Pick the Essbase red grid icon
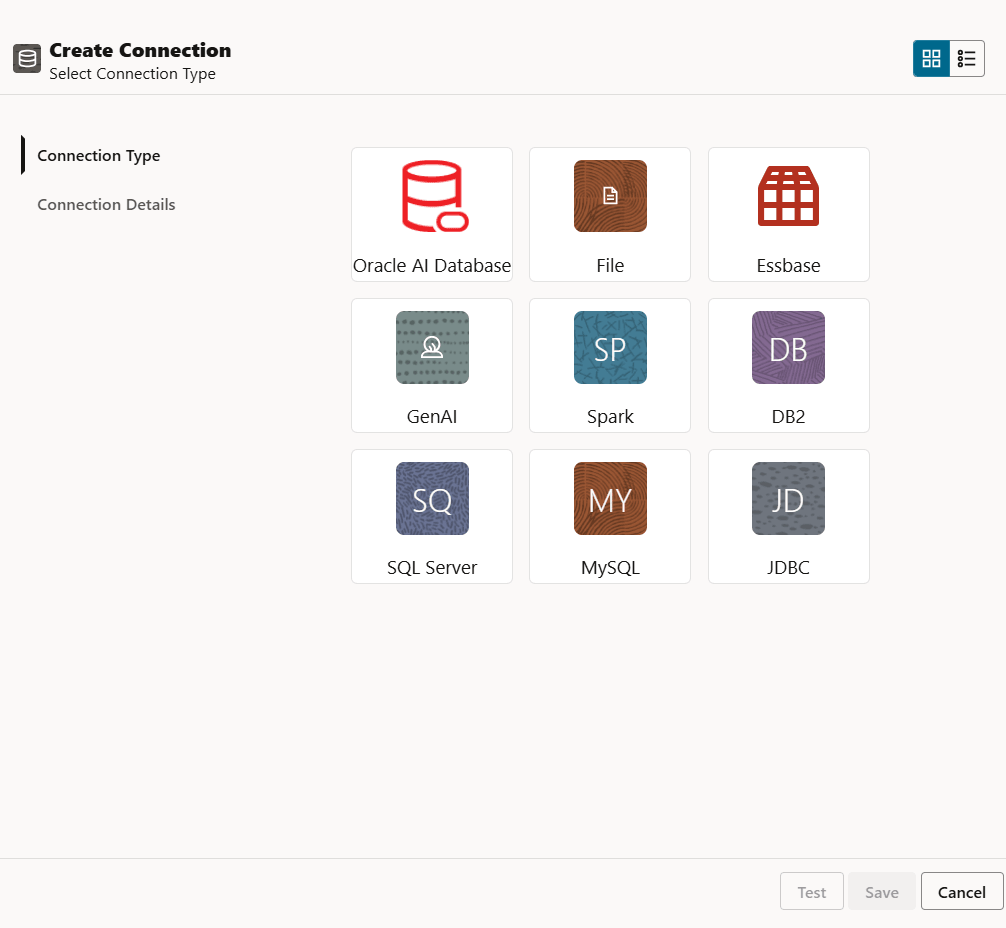 point(788,196)
